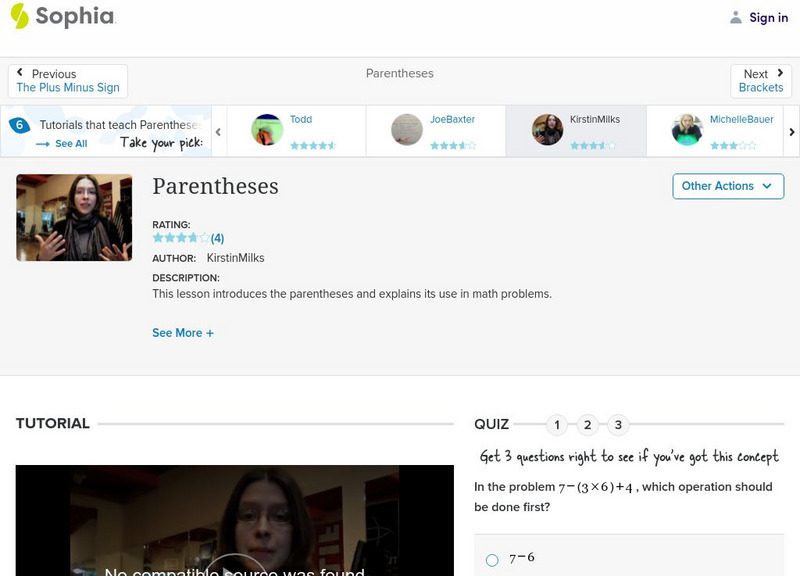Select the 7−6 answer radio button

coord(492,560)
